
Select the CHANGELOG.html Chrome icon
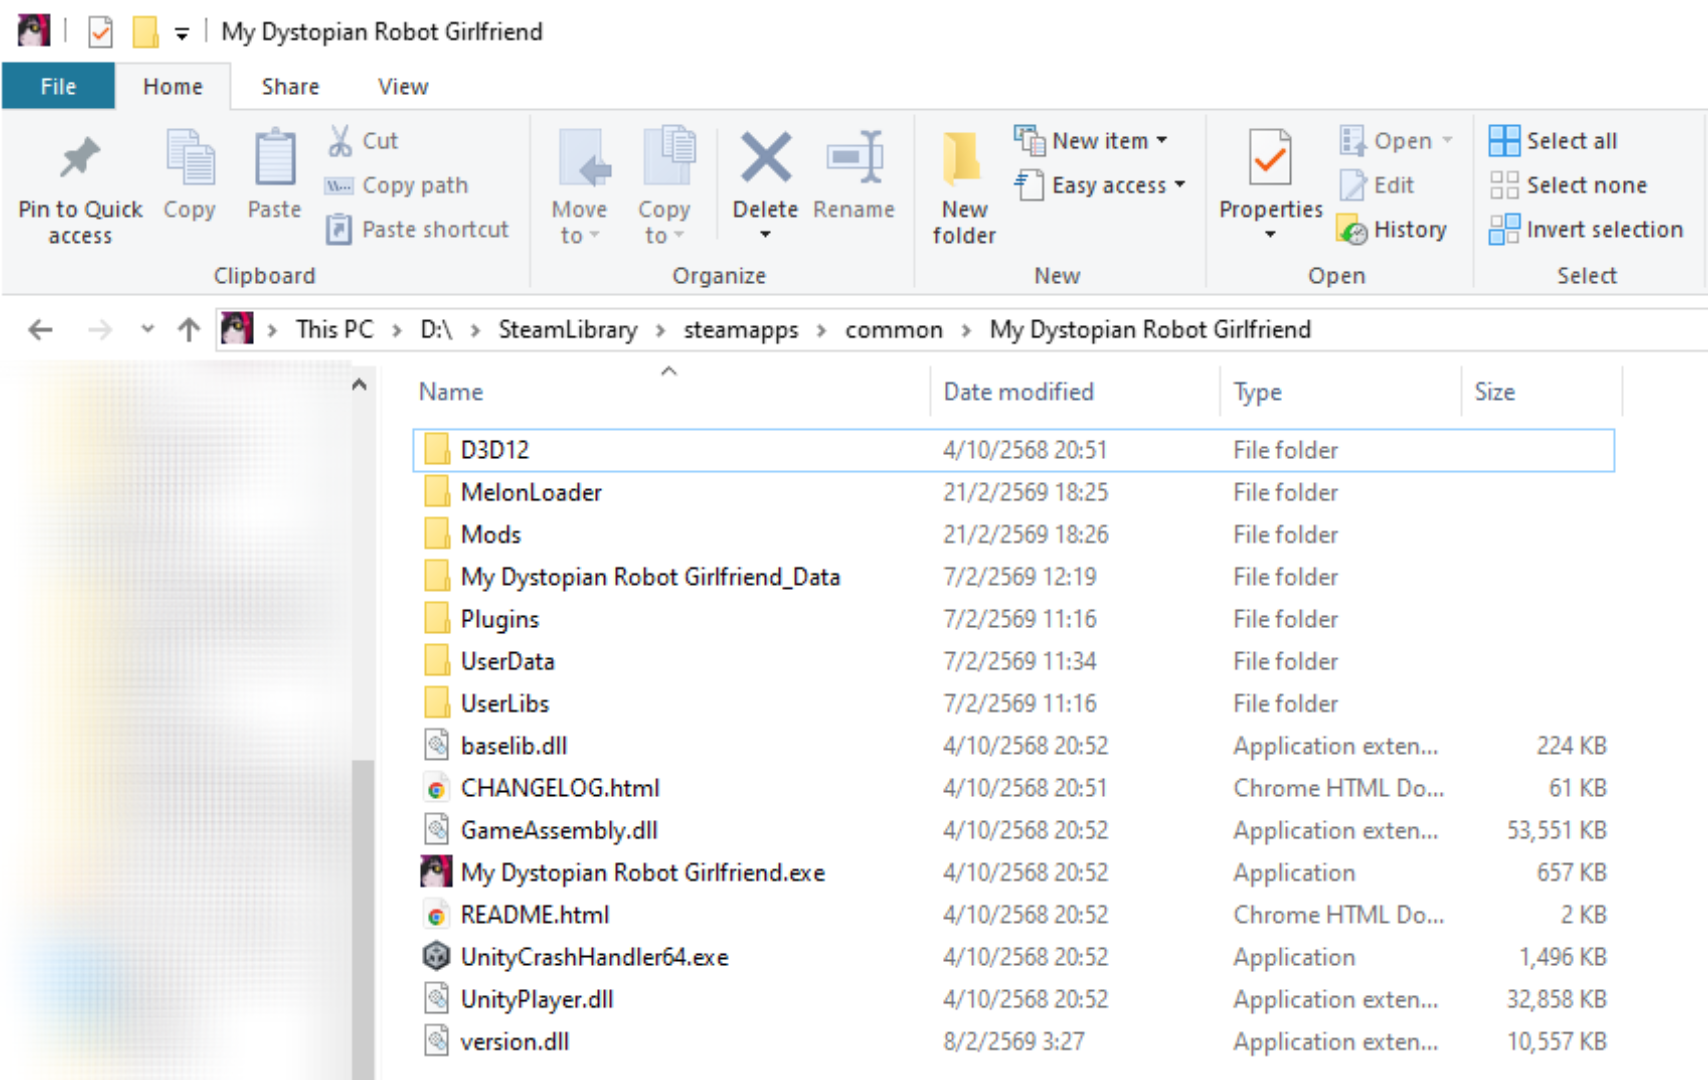436,788
